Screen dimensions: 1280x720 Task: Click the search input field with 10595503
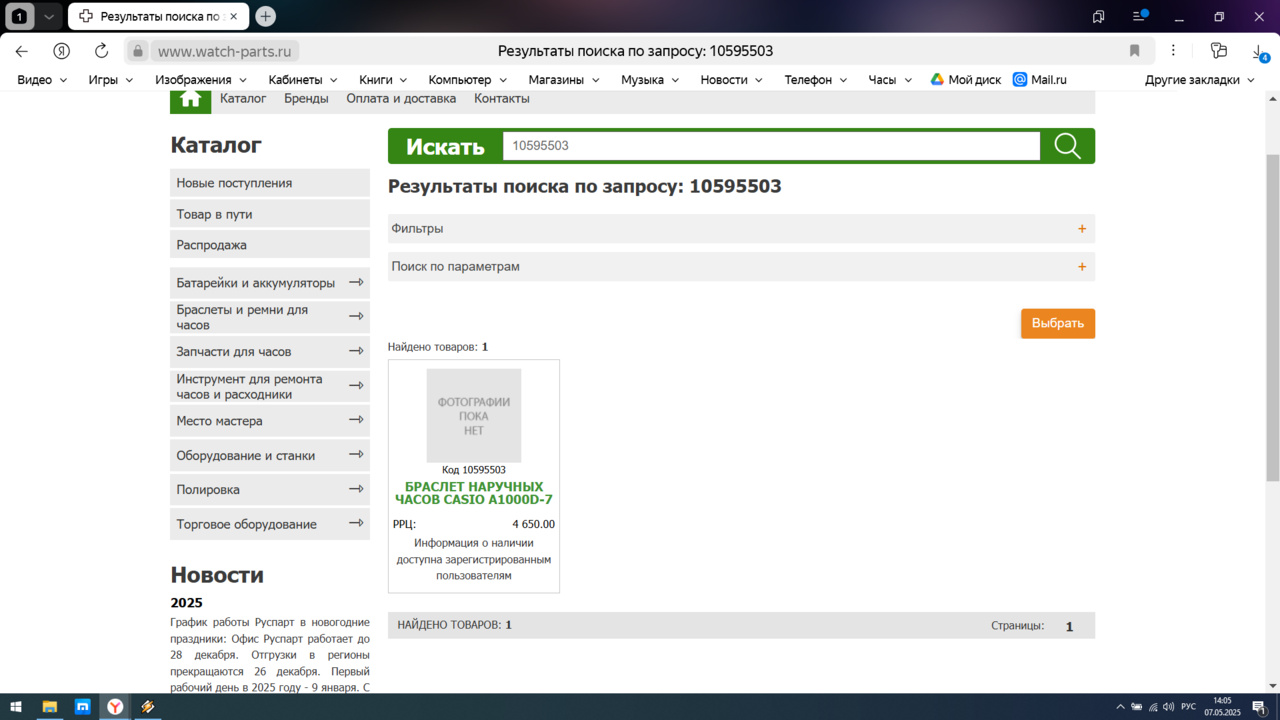[771, 146]
